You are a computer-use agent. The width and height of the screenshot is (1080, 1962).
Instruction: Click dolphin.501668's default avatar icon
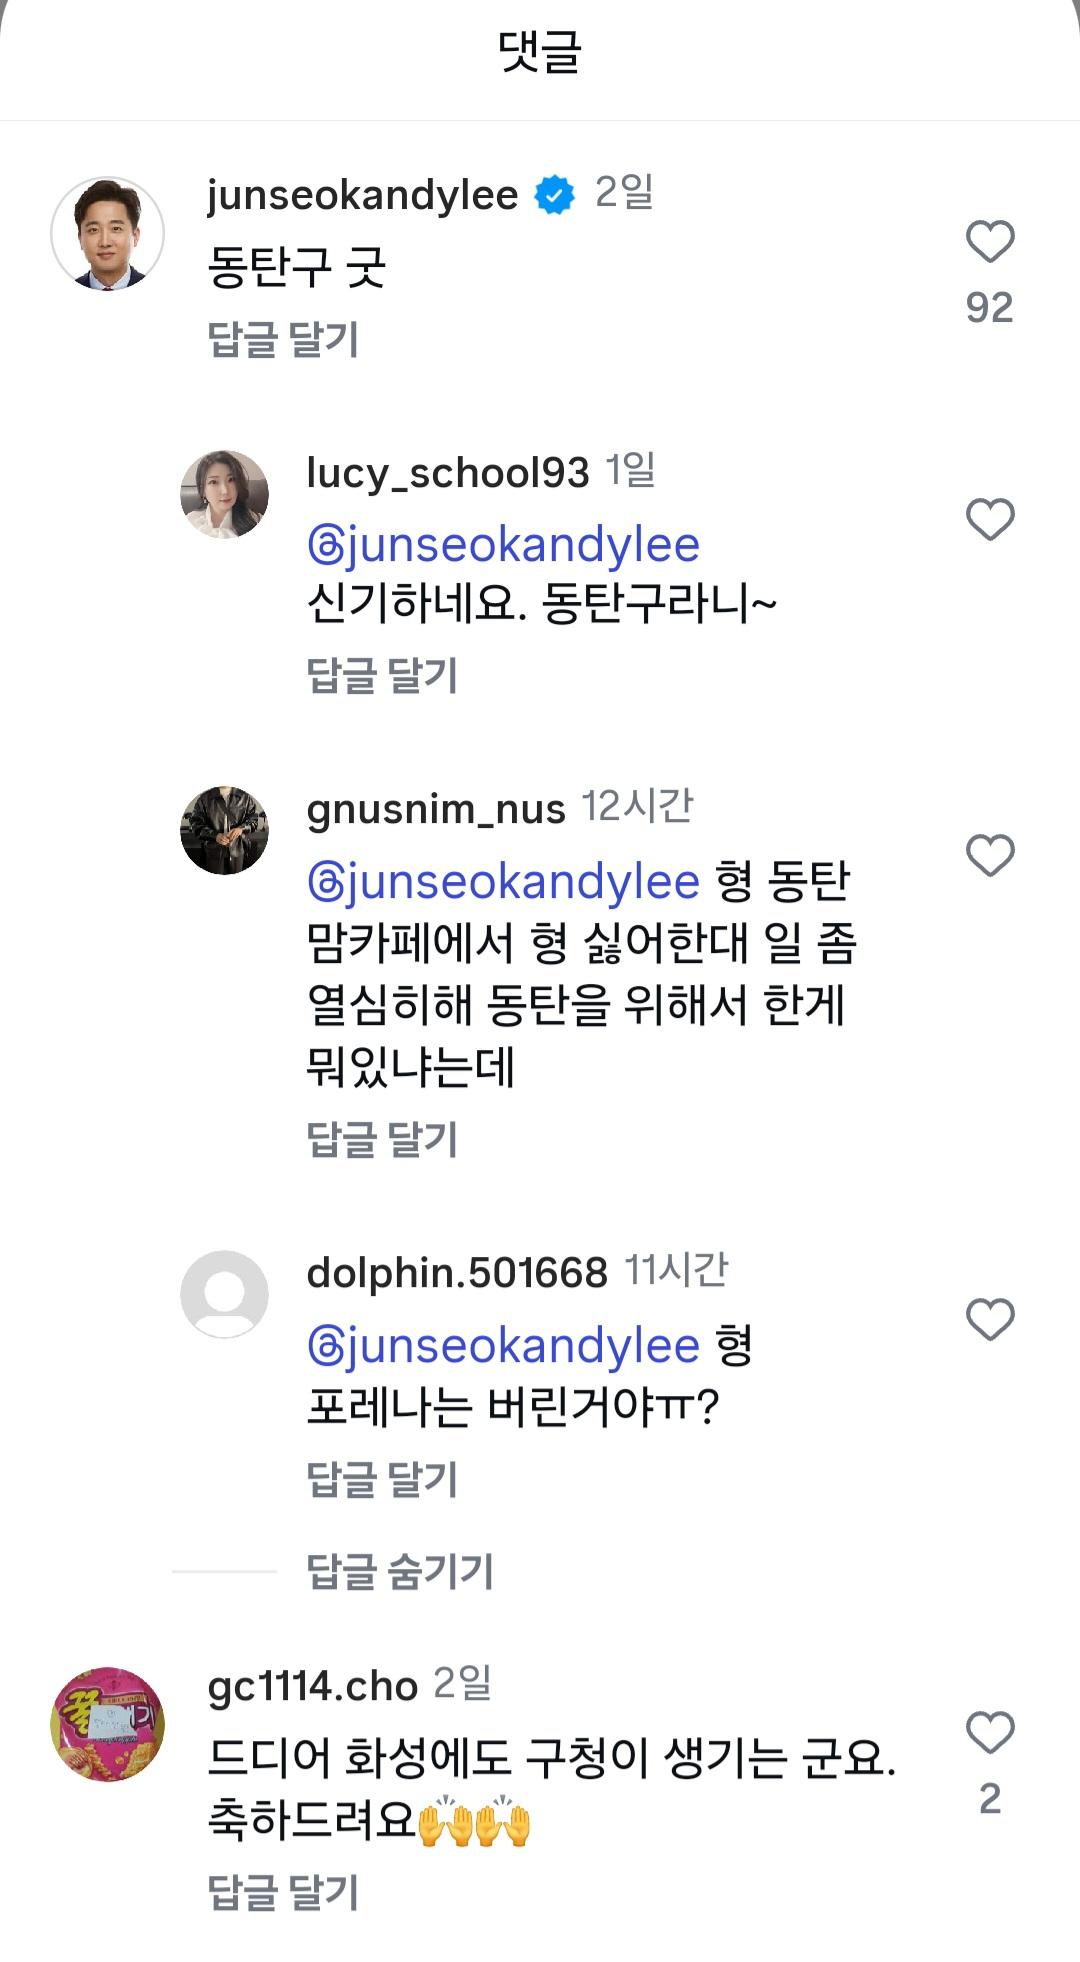226,1292
